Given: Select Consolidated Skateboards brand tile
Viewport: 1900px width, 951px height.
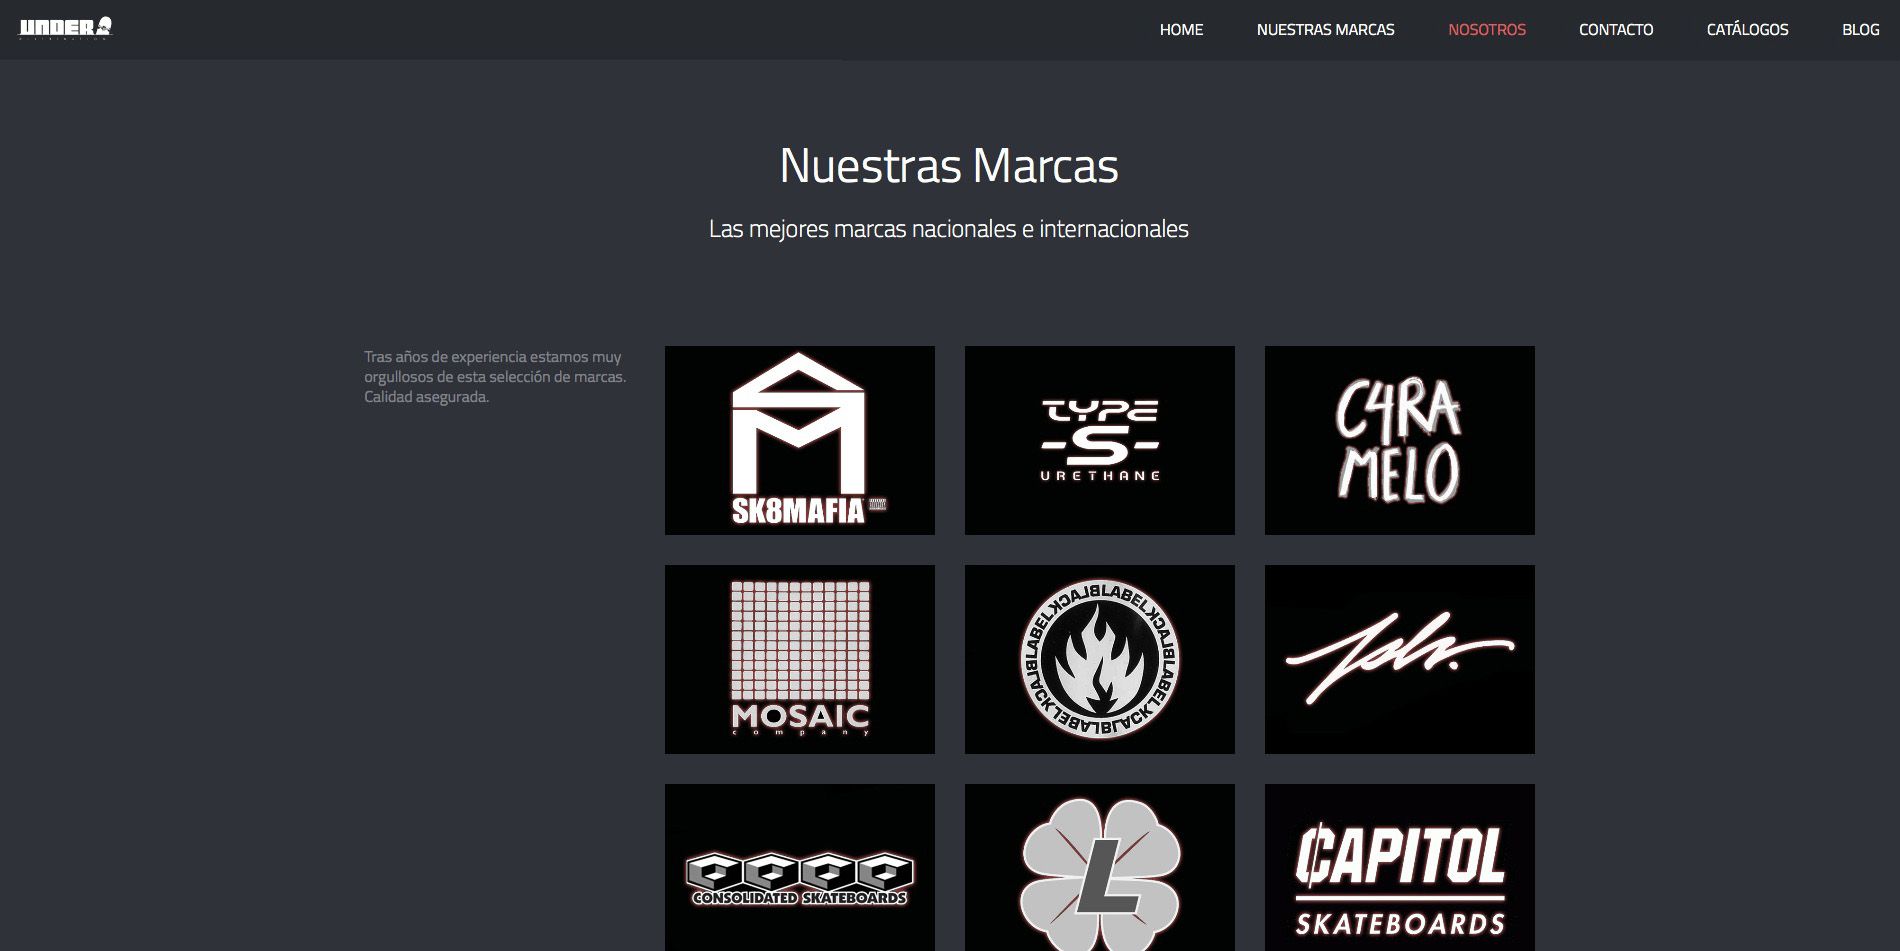Looking at the screenshot, I should tap(800, 867).
